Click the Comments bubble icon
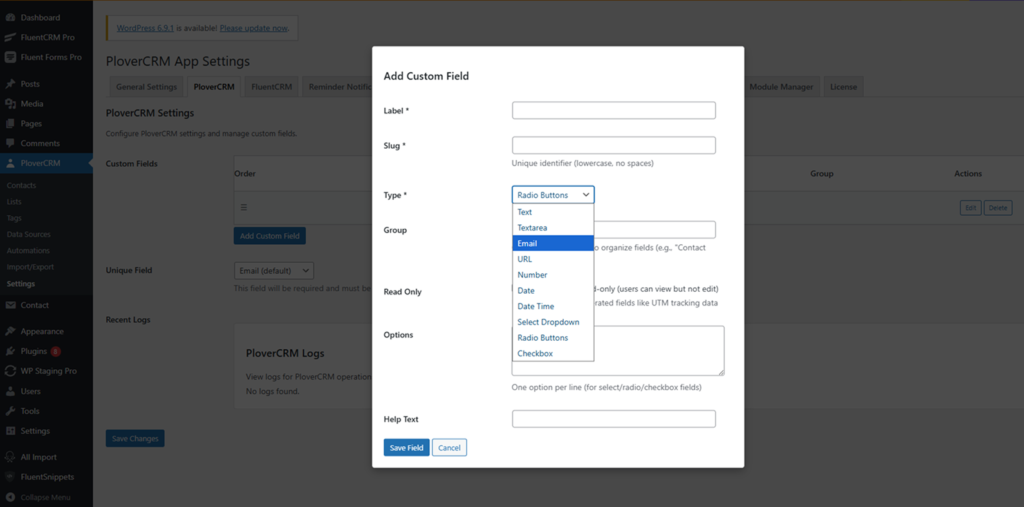 pos(10,144)
